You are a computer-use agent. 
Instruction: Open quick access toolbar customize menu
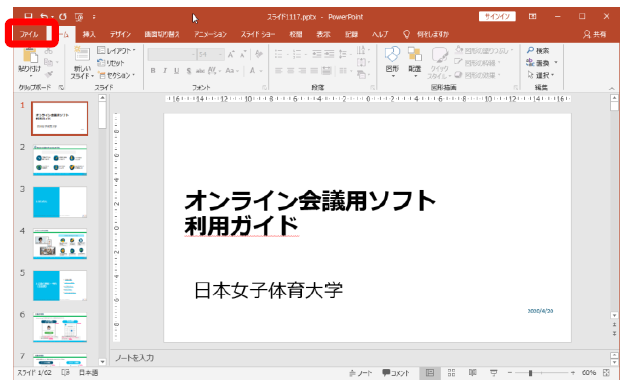[94, 17]
